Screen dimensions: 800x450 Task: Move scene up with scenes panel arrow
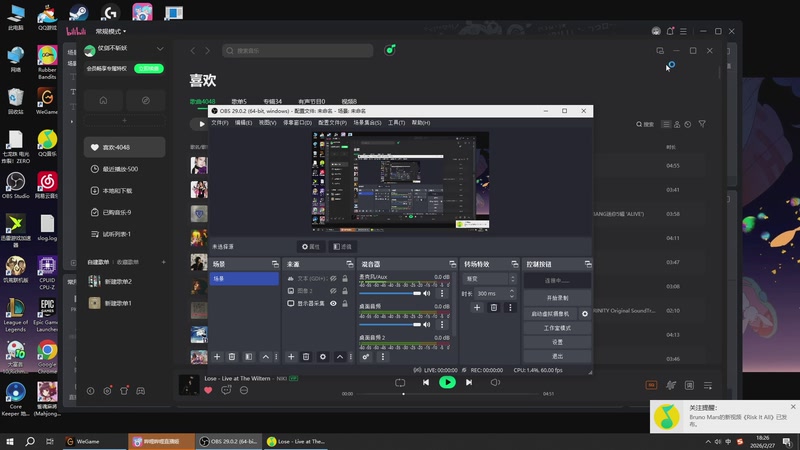[x=265, y=357]
